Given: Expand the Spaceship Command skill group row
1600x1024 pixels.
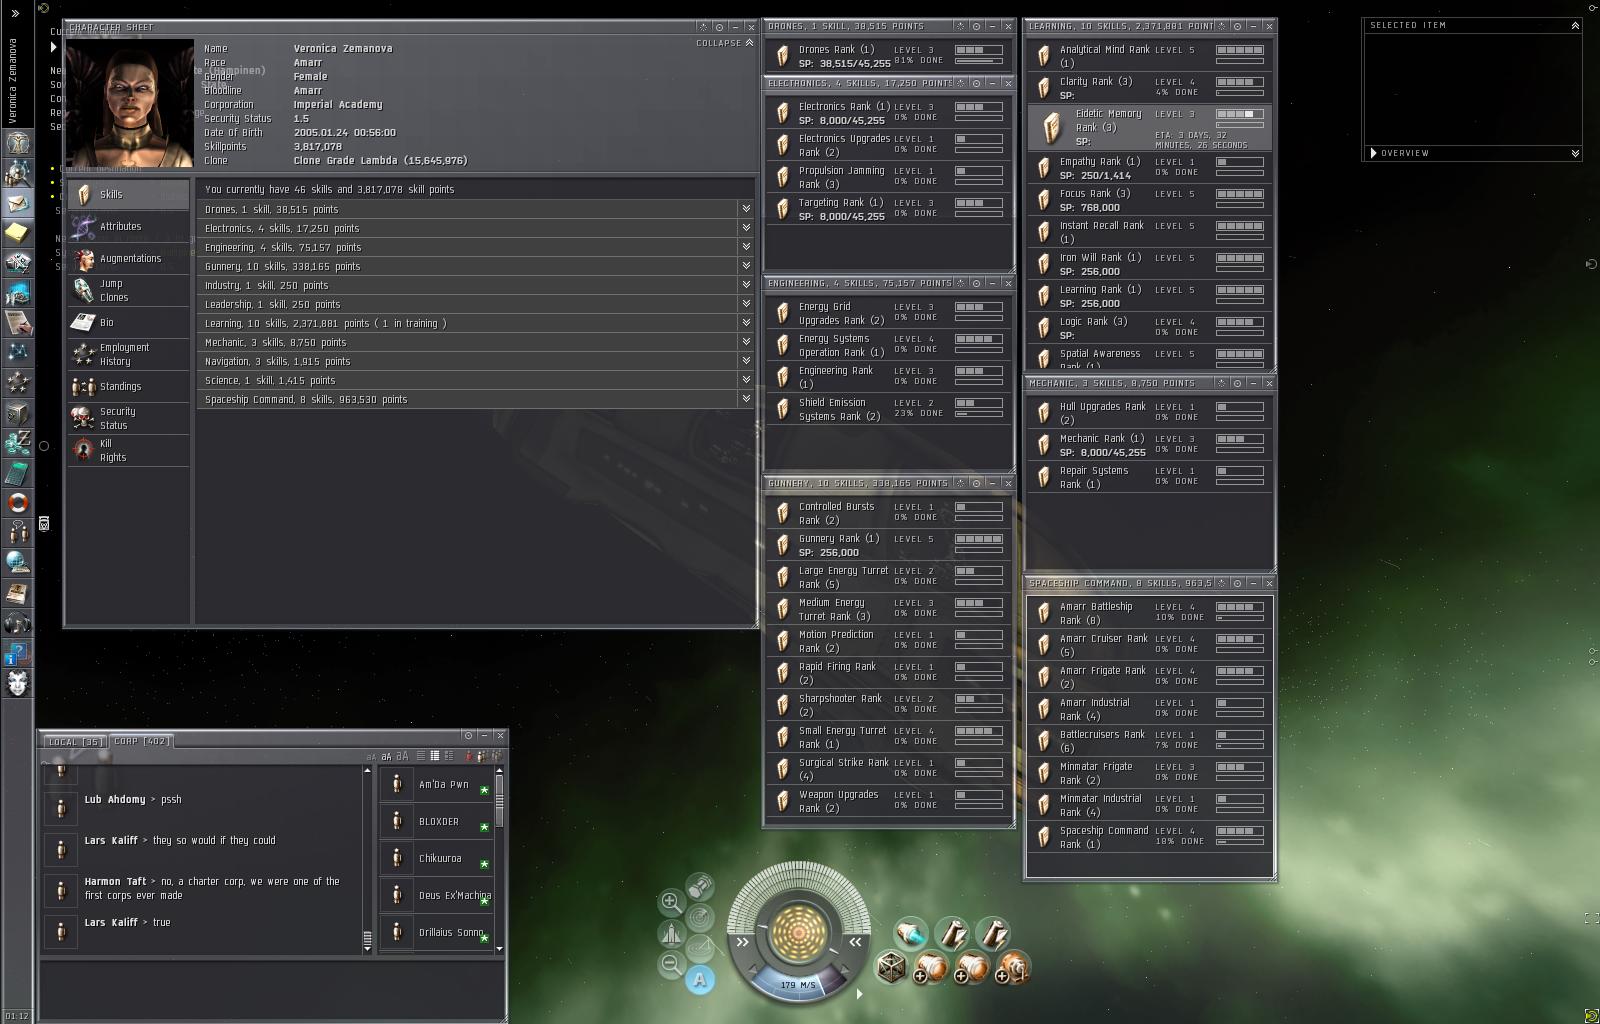Looking at the screenshot, I should click(476, 399).
